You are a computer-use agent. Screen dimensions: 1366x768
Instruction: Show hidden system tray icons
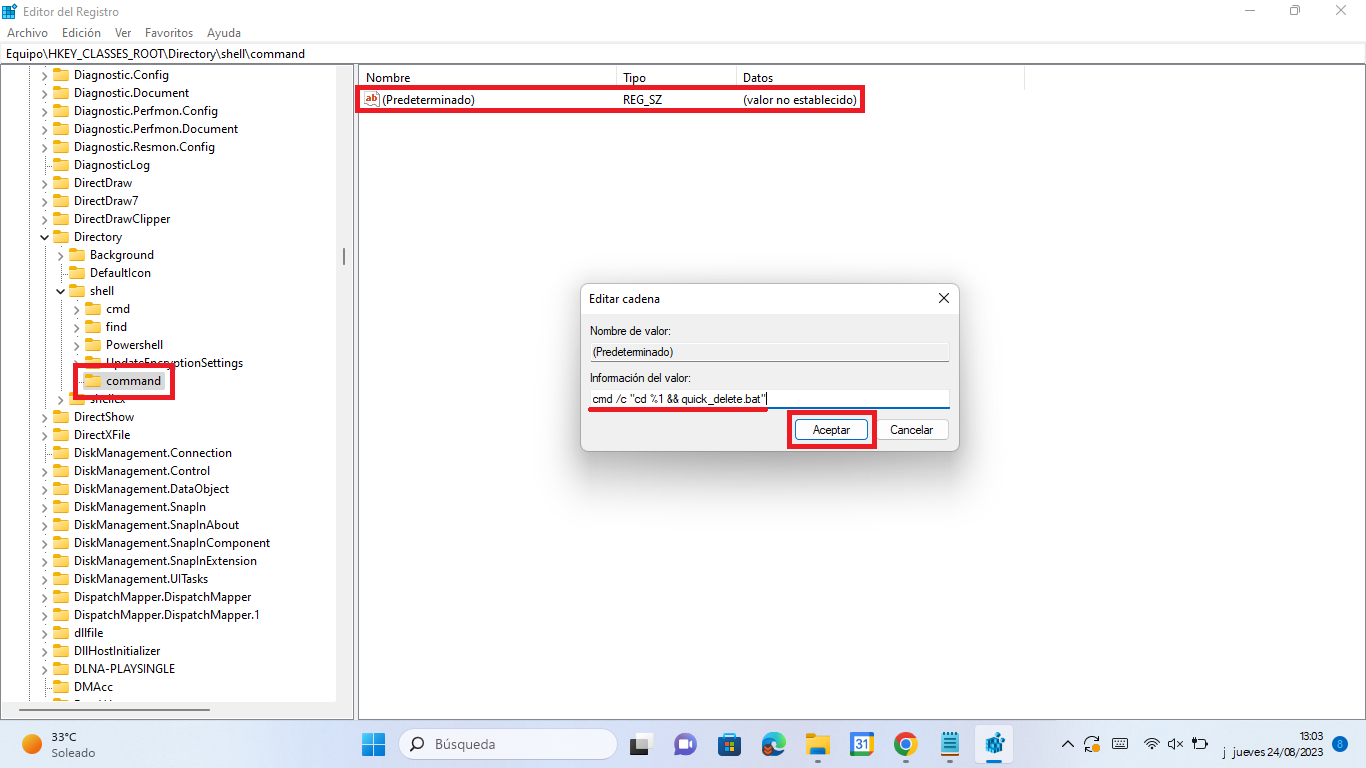pyautogui.click(x=1068, y=744)
